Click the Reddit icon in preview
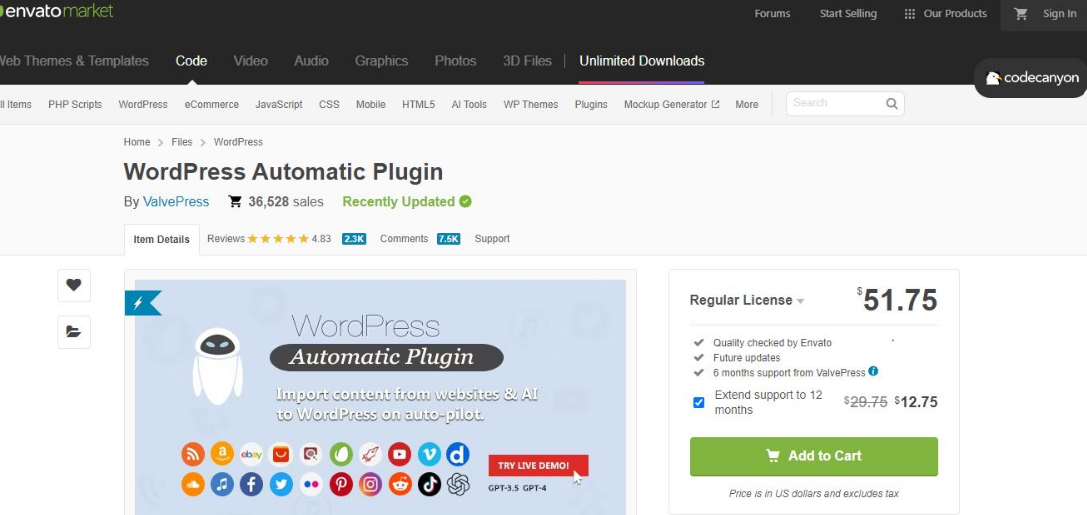The width and height of the screenshot is (1087, 515). [x=400, y=484]
